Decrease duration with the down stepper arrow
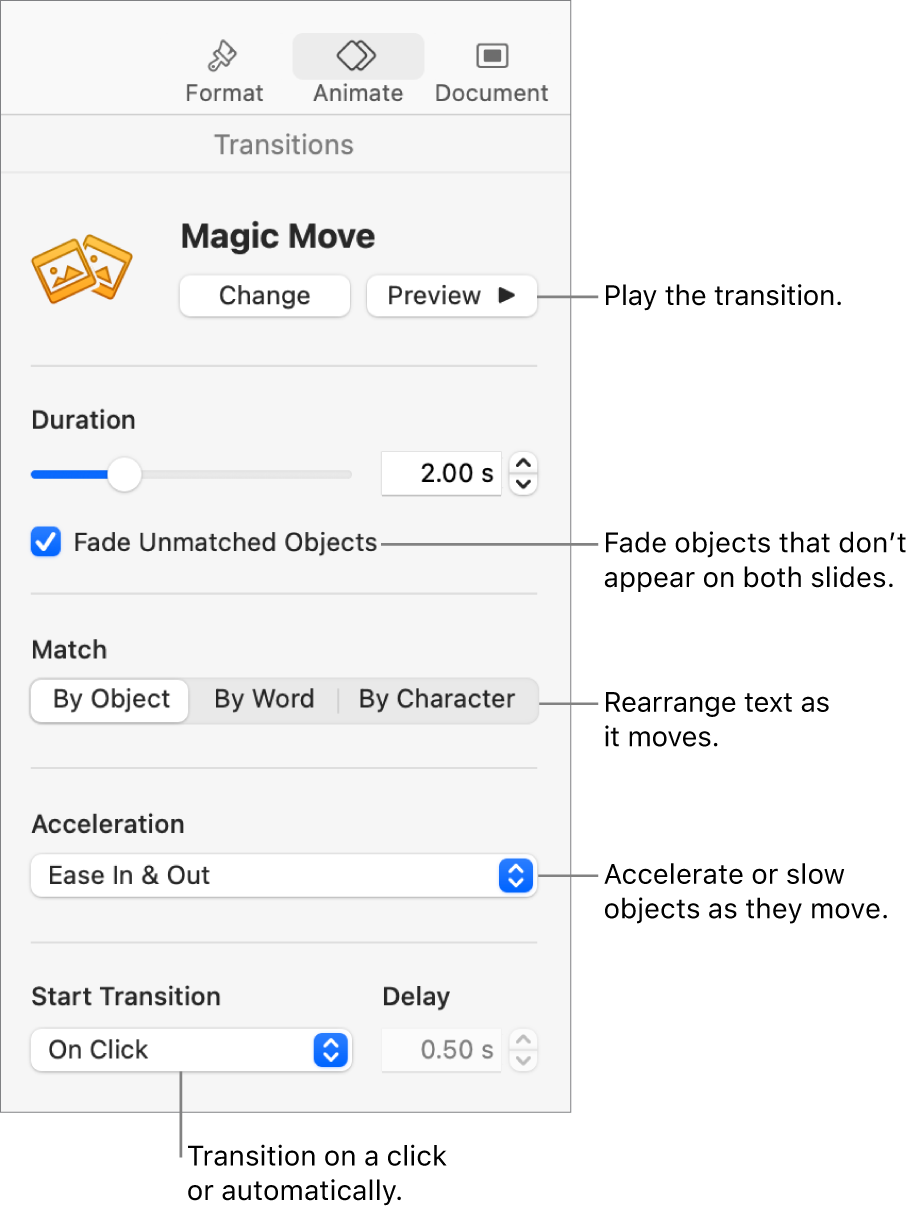Screen dimensions: 912x1218 (x=524, y=484)
